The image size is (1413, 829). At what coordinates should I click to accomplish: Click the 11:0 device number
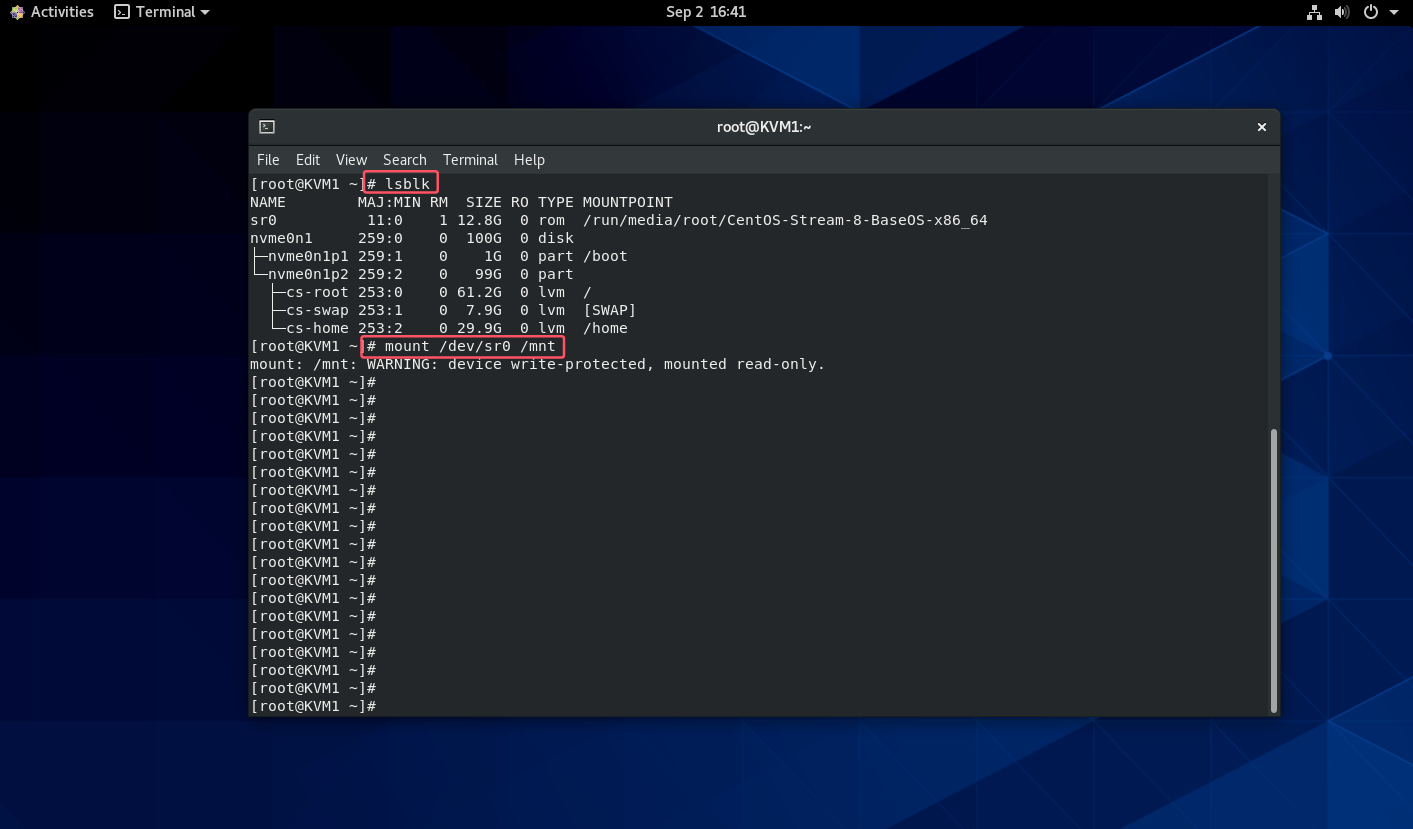coord(385,220)
